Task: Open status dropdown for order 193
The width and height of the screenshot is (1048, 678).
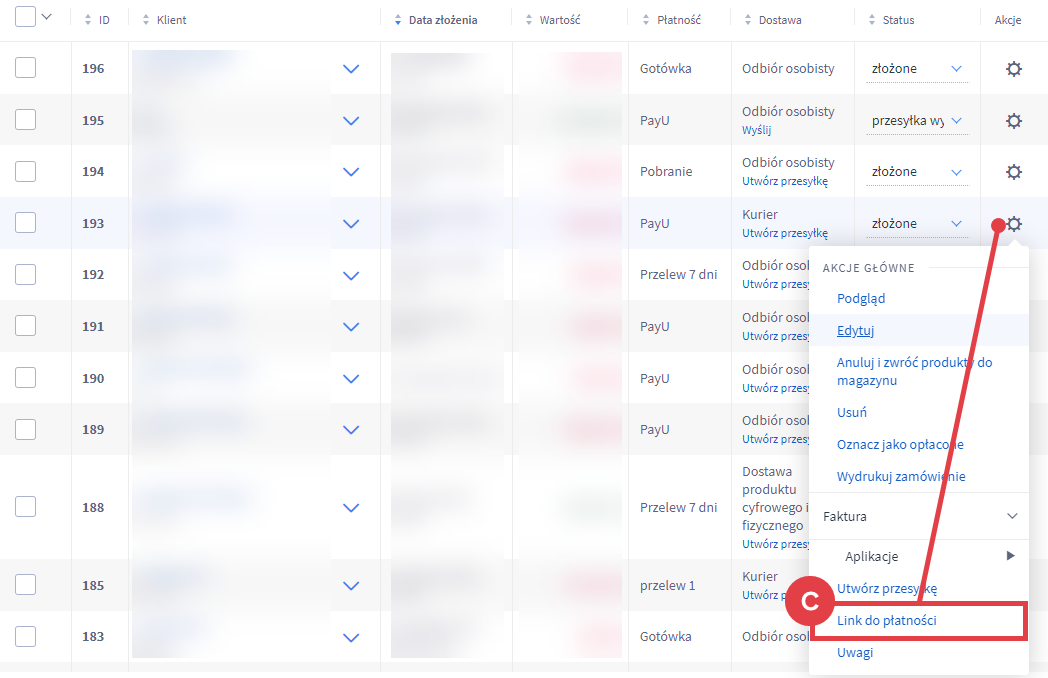Action: (917, 224)
